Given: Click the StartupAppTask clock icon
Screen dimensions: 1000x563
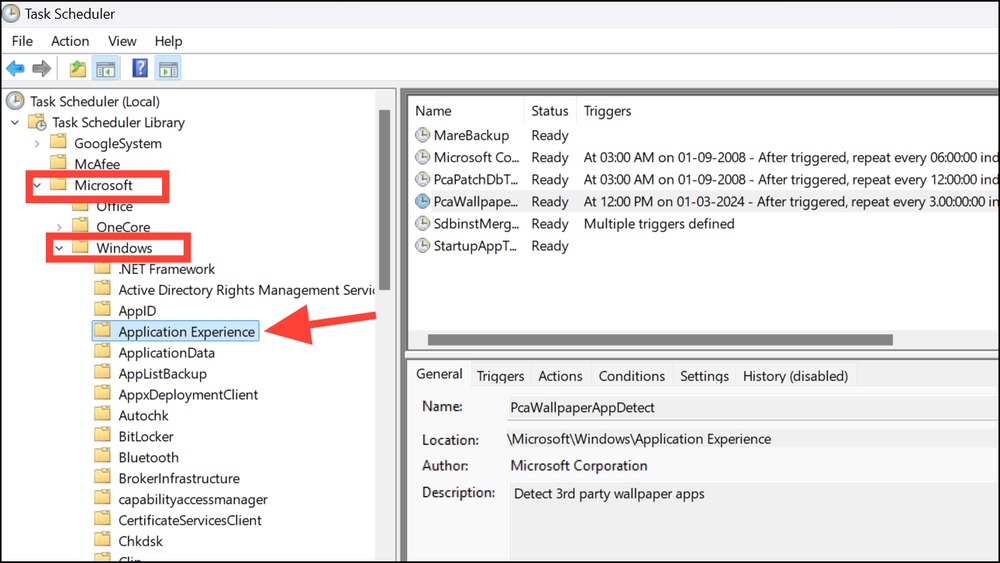Looking at the screenshot, I should [x=422, y=245].
